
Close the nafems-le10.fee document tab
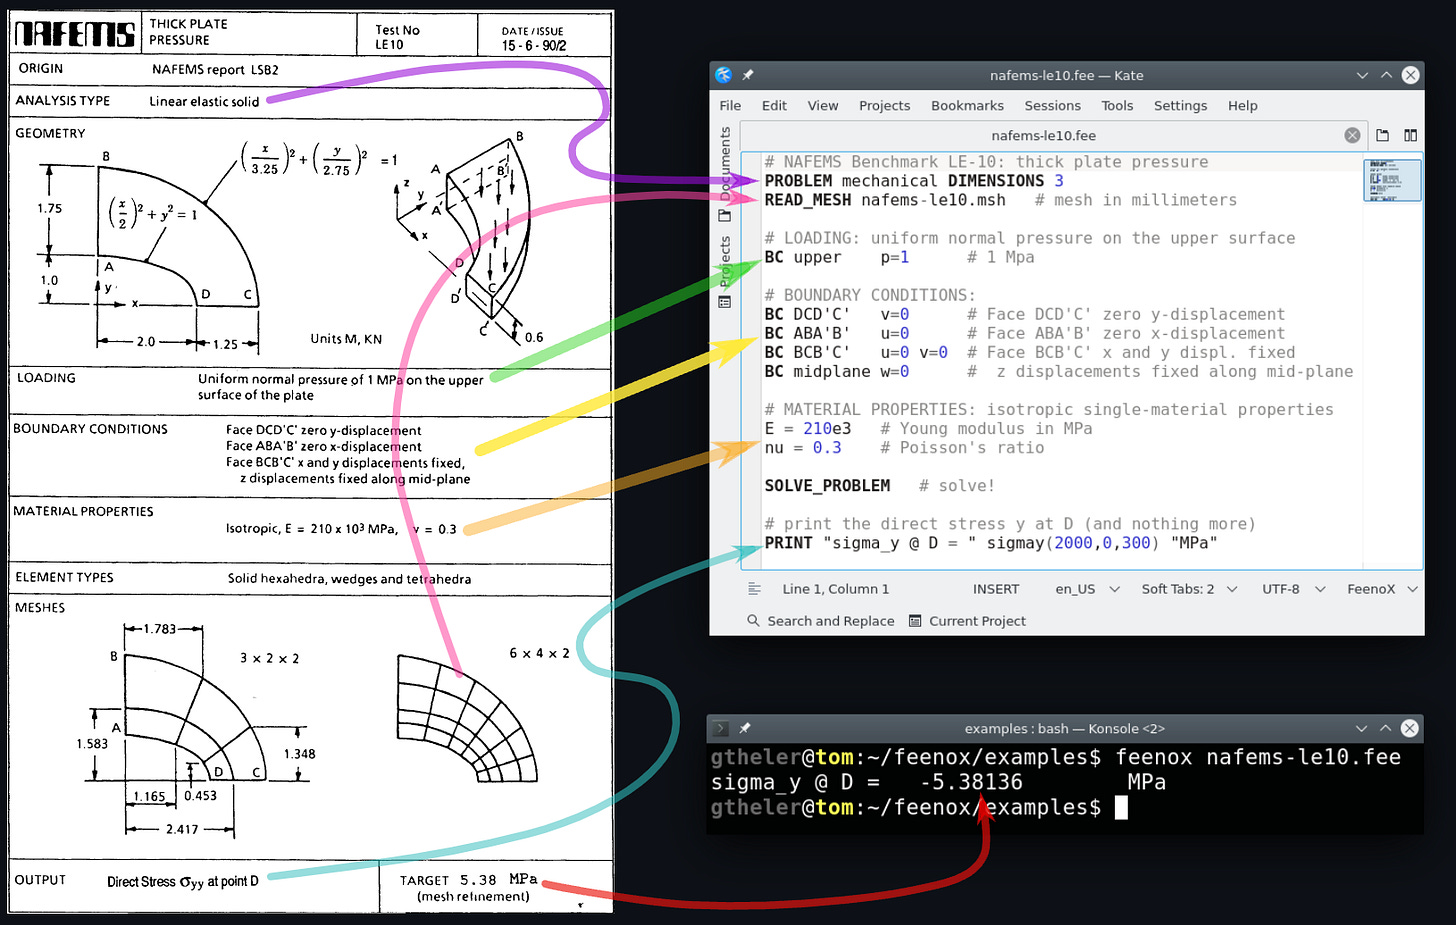tap(1352, 135)
